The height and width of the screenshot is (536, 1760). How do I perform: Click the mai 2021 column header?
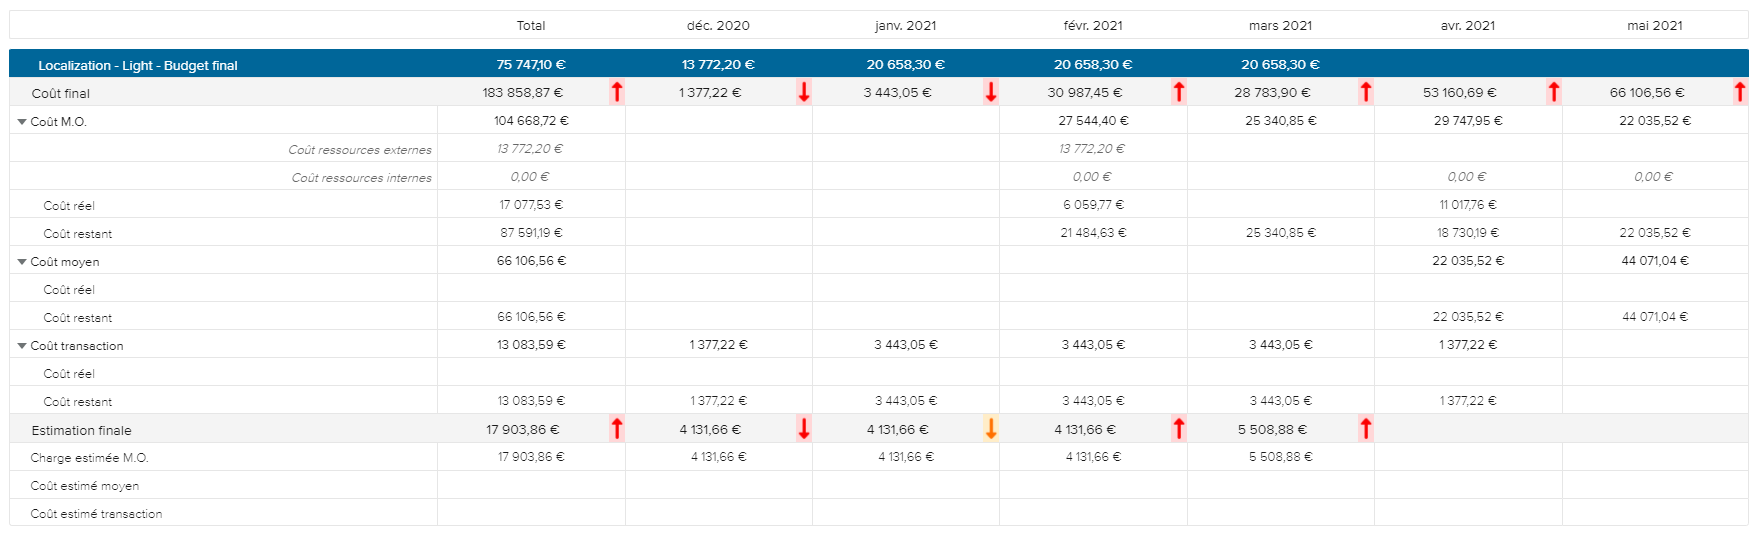(1654, 26)
